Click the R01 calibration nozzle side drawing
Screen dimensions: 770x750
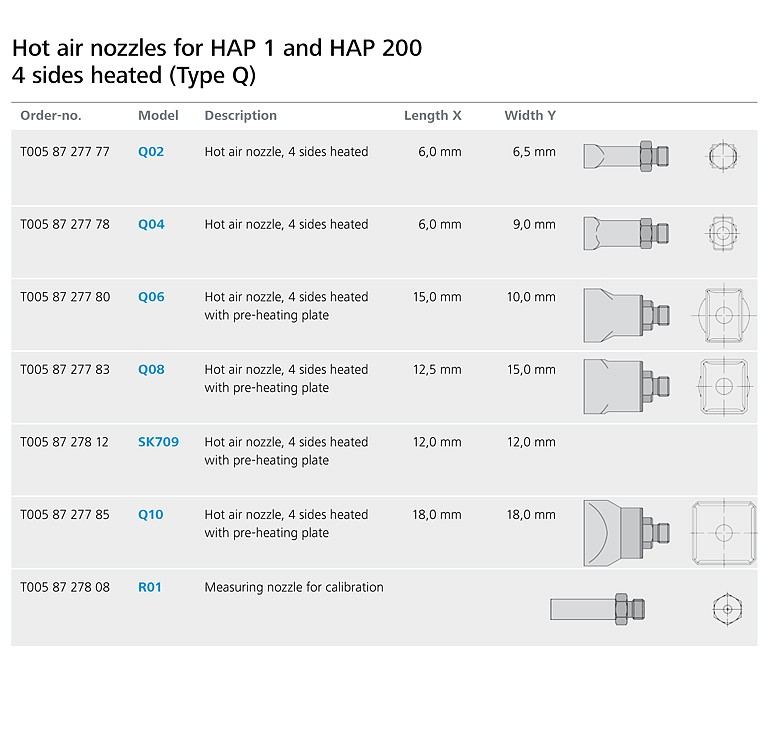[597, 609]
